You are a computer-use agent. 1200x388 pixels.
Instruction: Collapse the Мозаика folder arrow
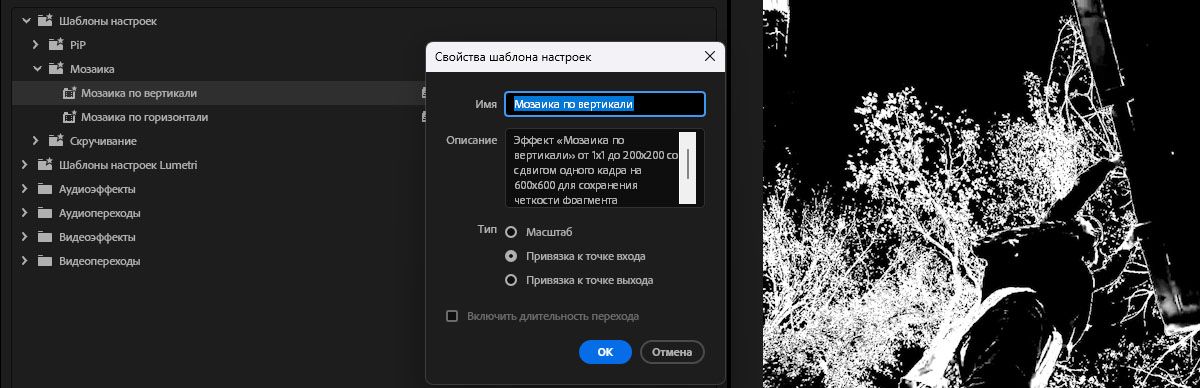tap(37, 69)
